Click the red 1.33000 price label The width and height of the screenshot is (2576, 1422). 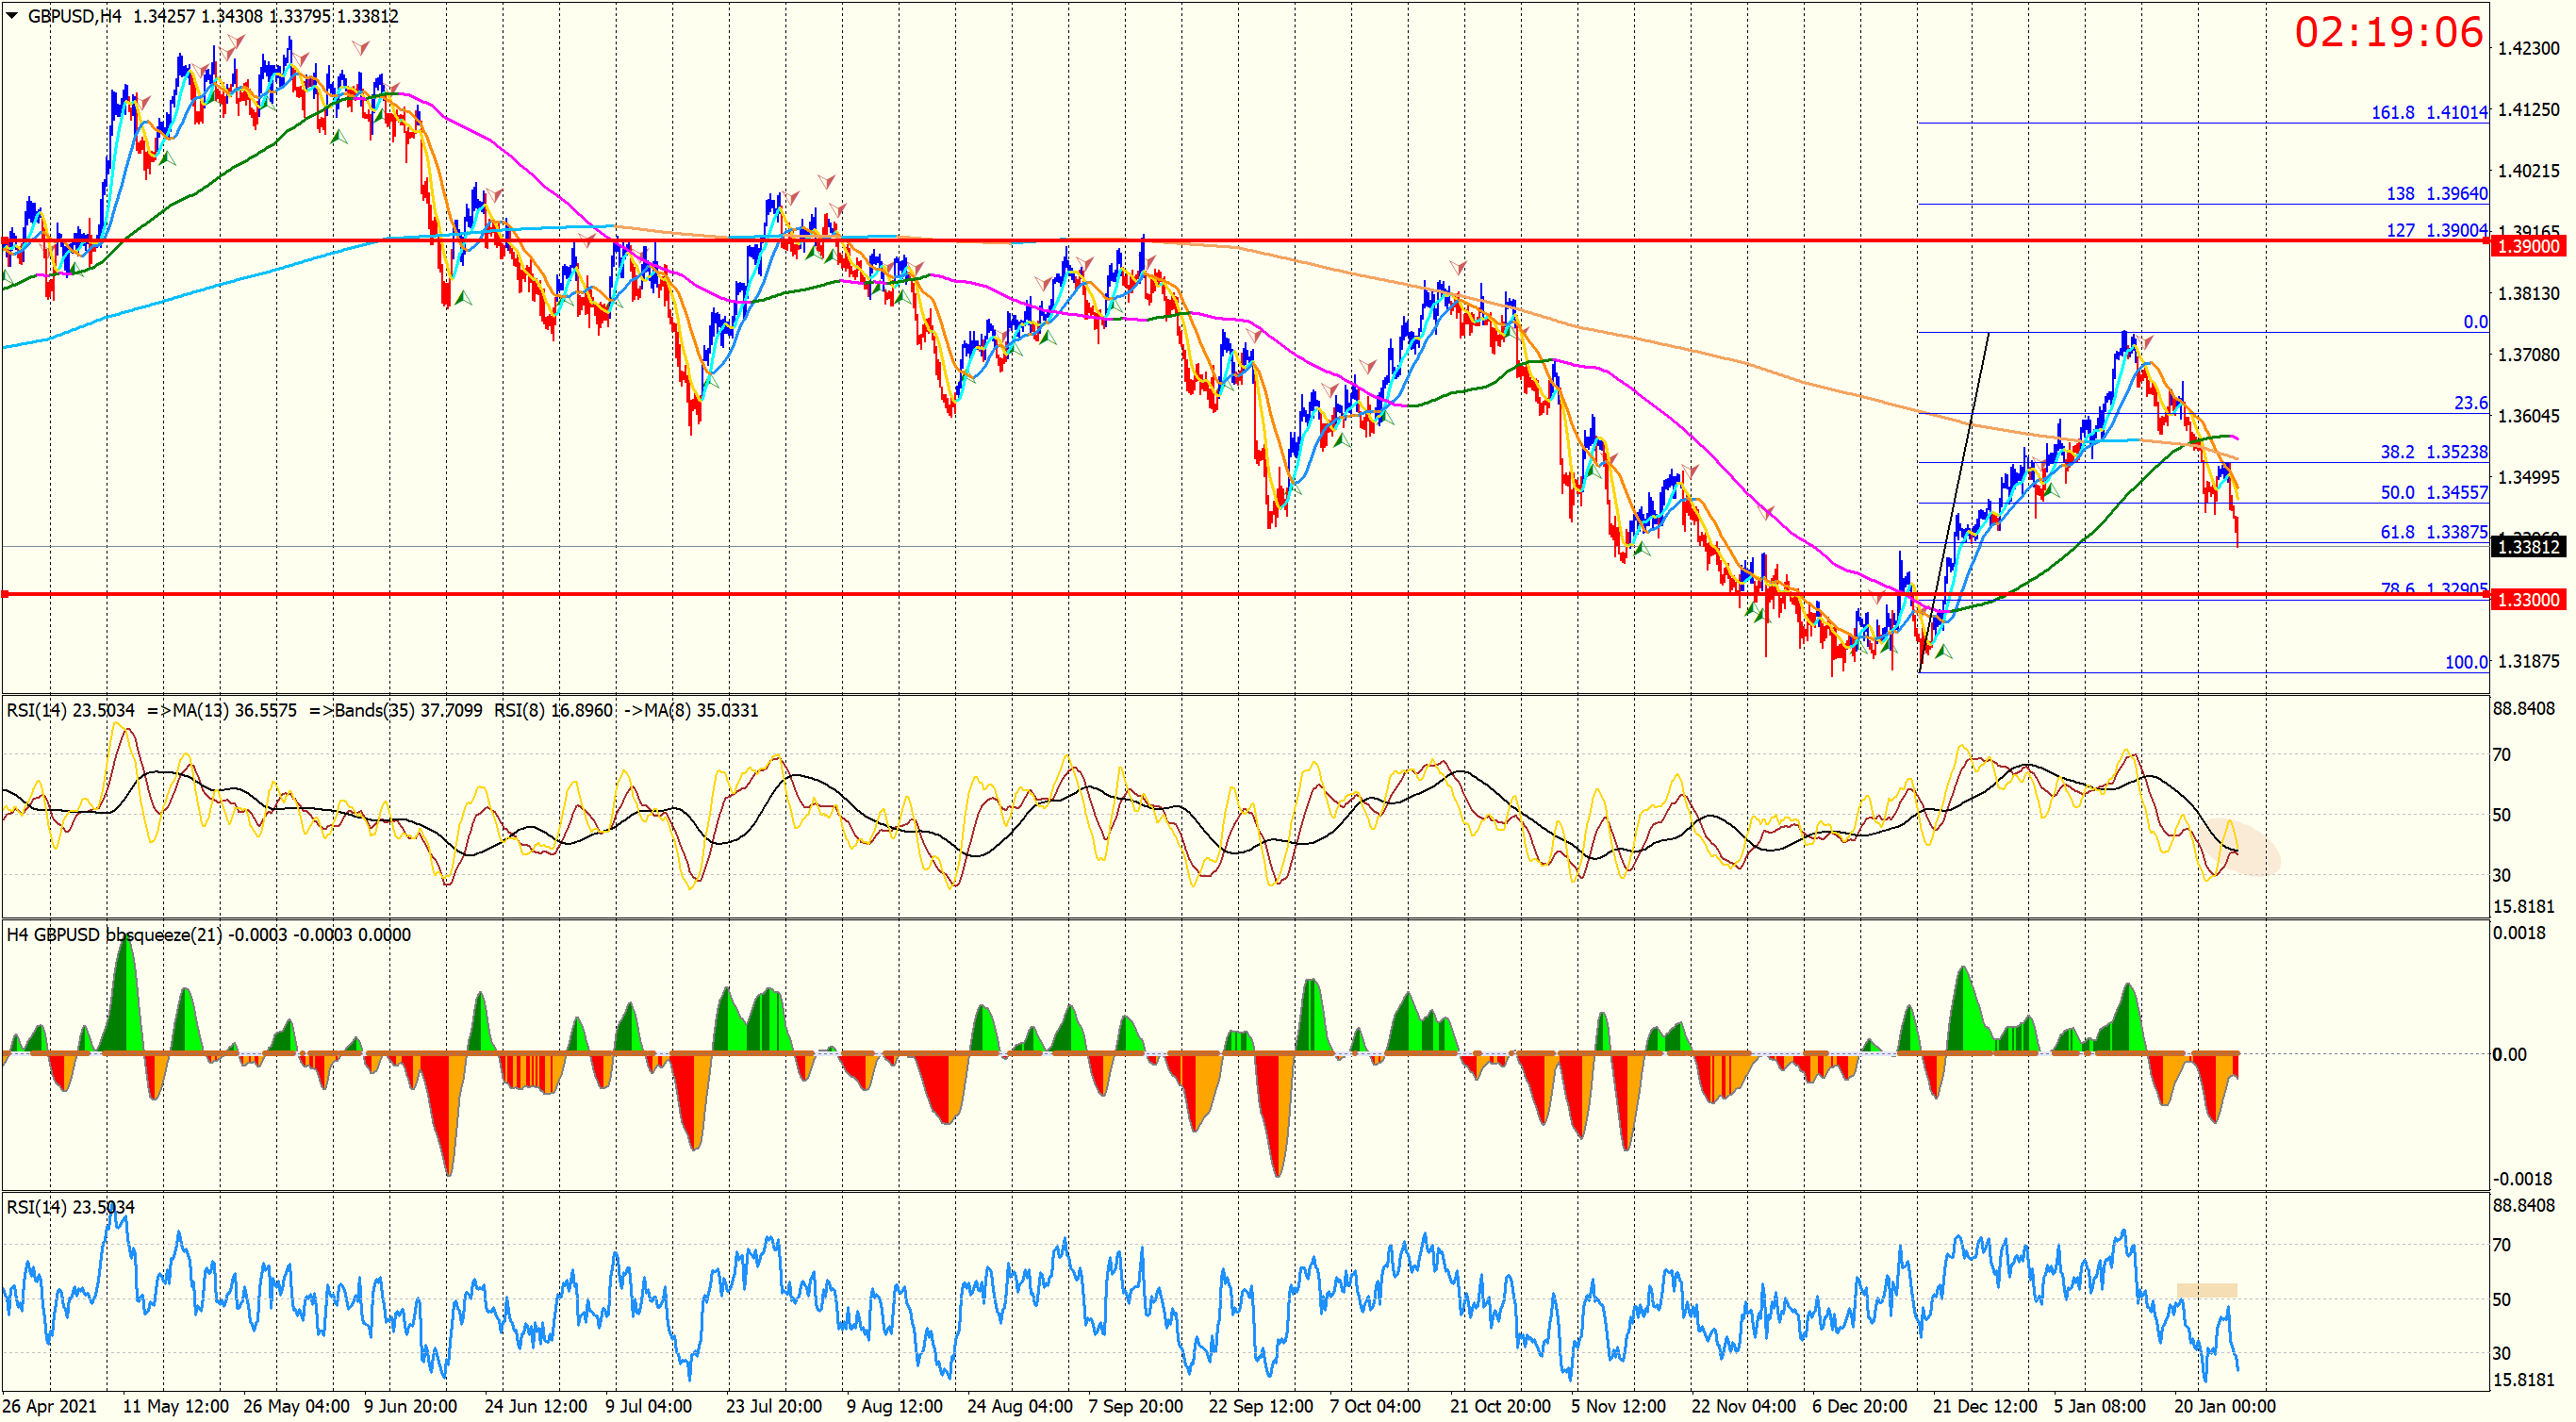pyautogui.click(x=2527, y=600)
